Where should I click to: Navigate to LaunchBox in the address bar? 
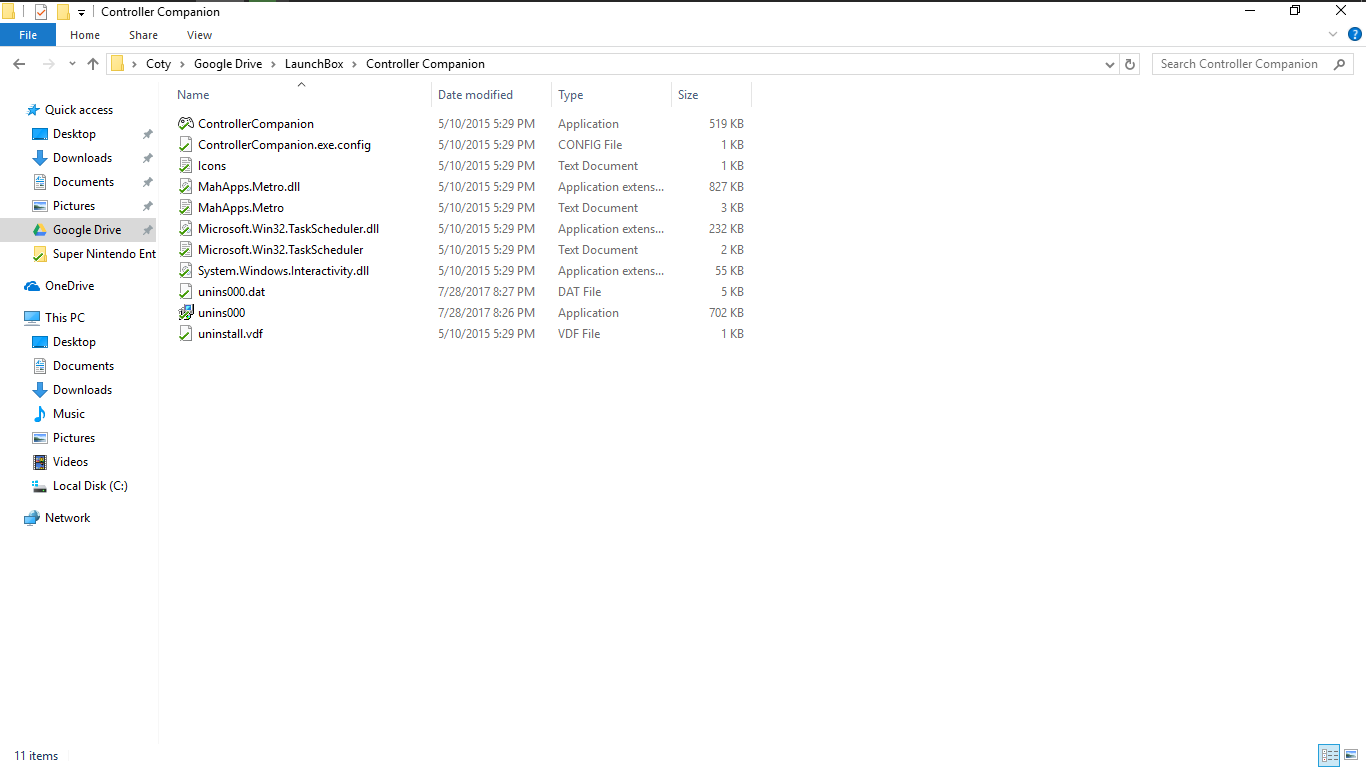pyautogui.click(x=314, y=64)
